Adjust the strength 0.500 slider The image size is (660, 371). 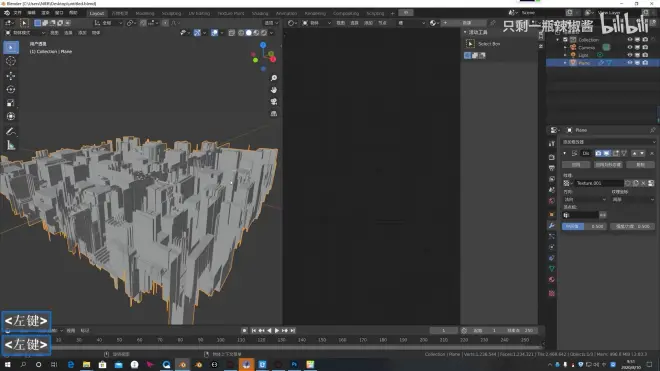point(632,227)
